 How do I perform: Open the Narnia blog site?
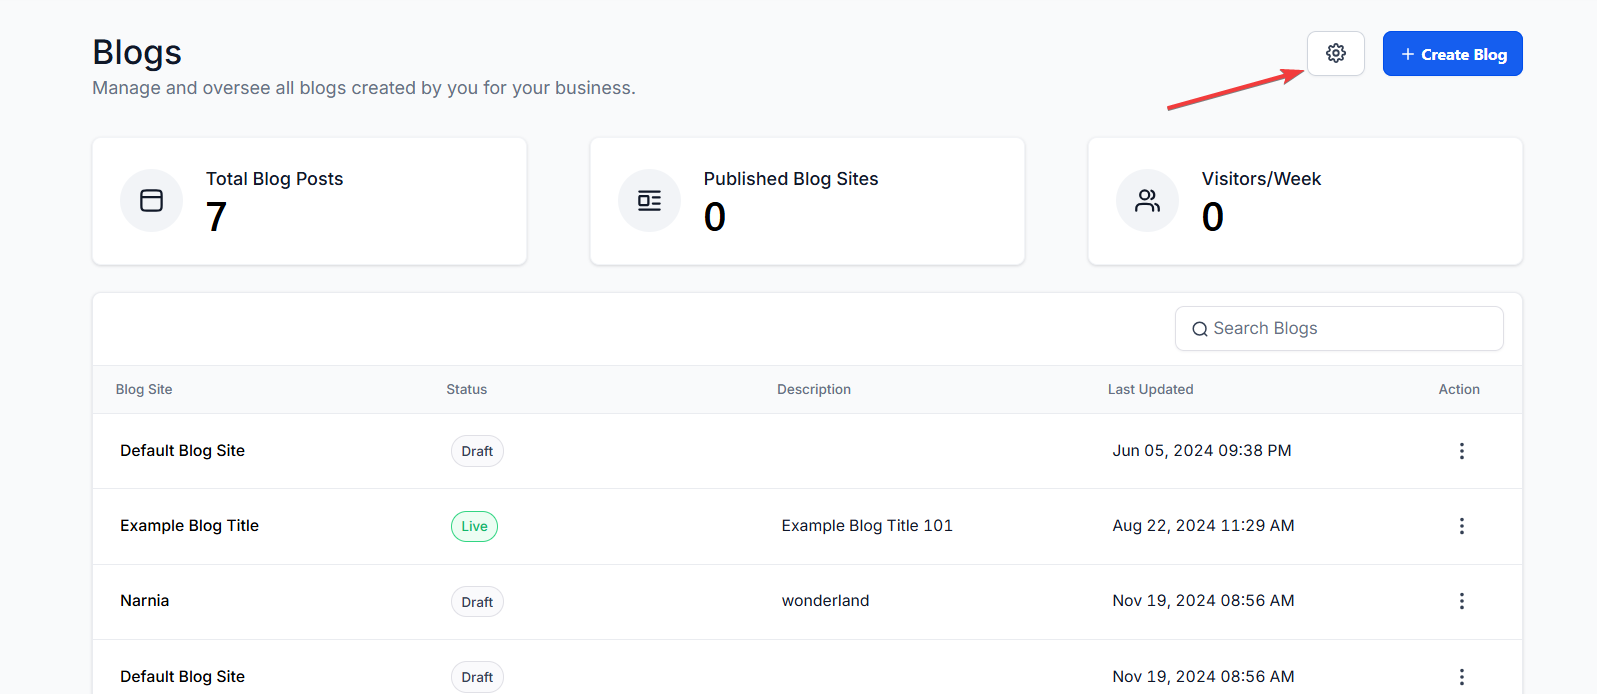click(x=145, y=601)
